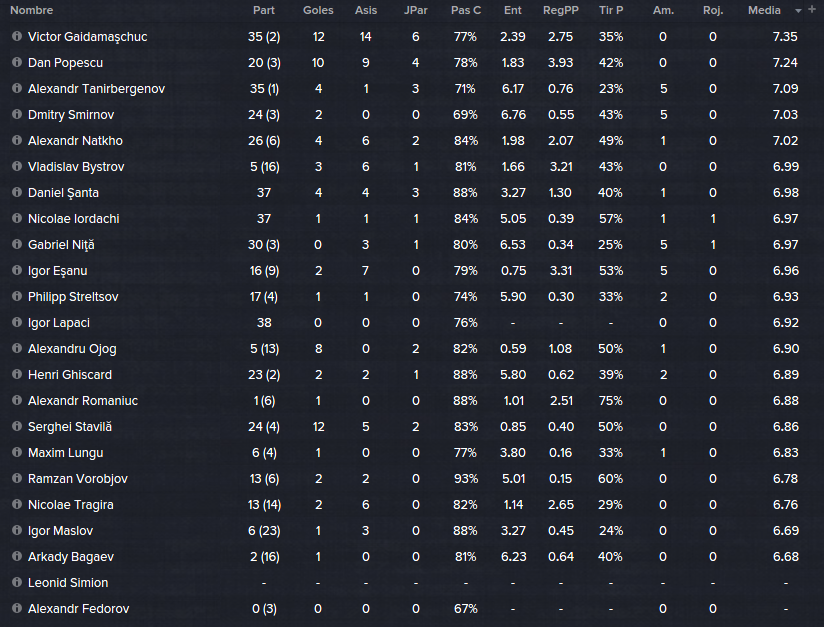Open Vladislav Bystrov player profile
This screenshot has width=824, height=627.
pyautogui.click(x=76, y=167)
